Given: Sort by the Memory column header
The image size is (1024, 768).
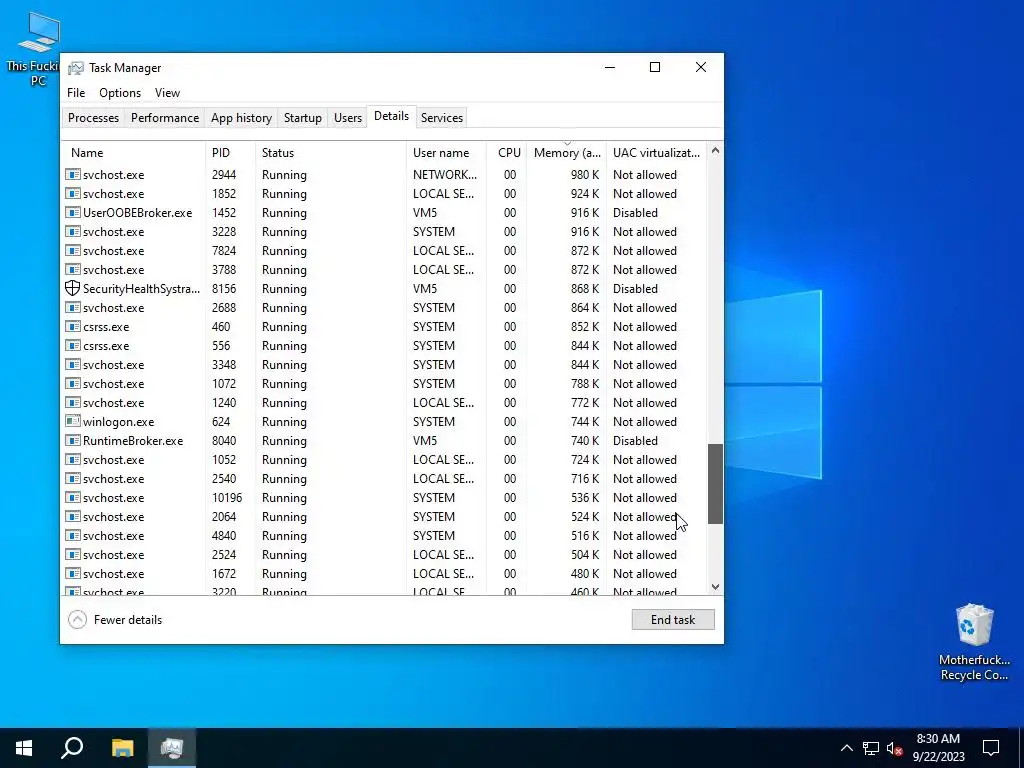Looking at the screenshot, I should pos(567,153).
